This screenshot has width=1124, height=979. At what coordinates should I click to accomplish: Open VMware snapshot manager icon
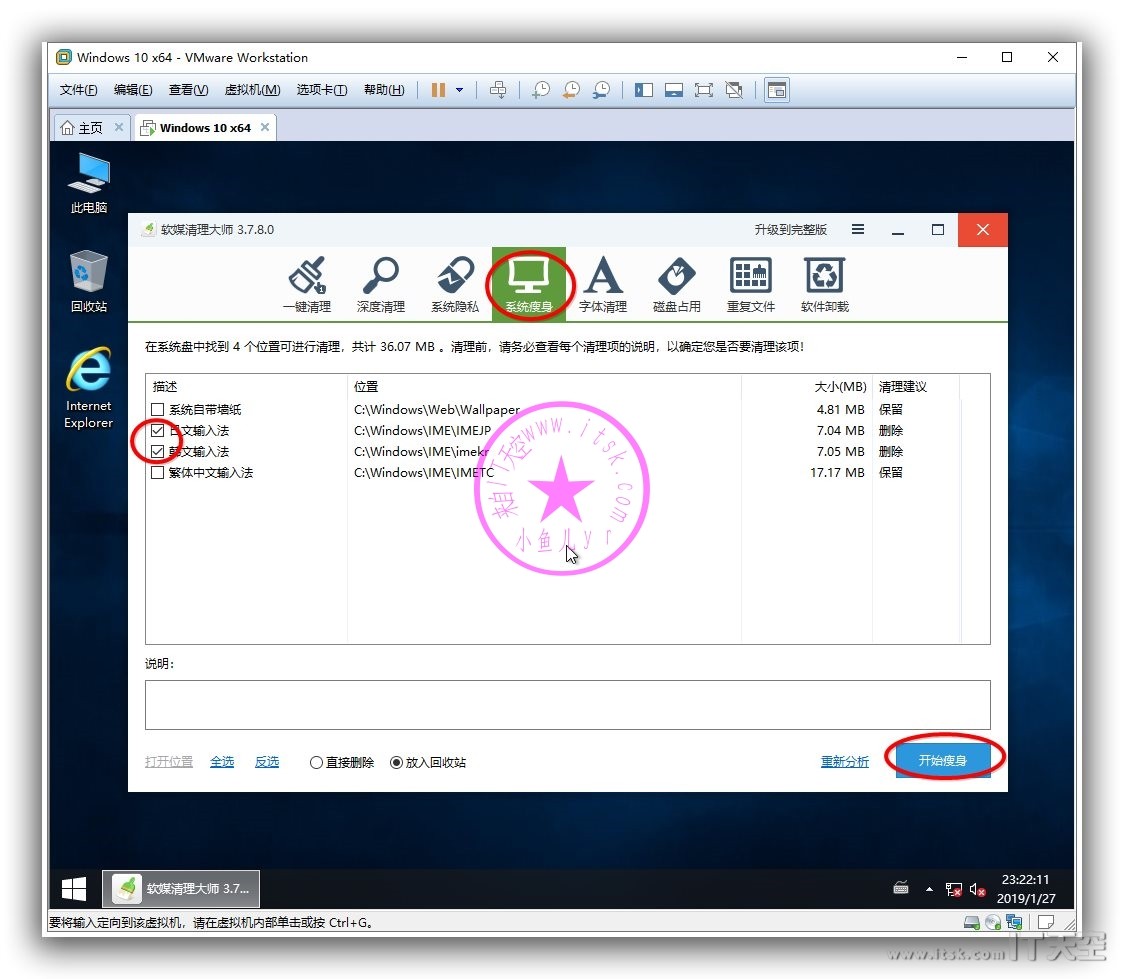[x=601, y=90]
